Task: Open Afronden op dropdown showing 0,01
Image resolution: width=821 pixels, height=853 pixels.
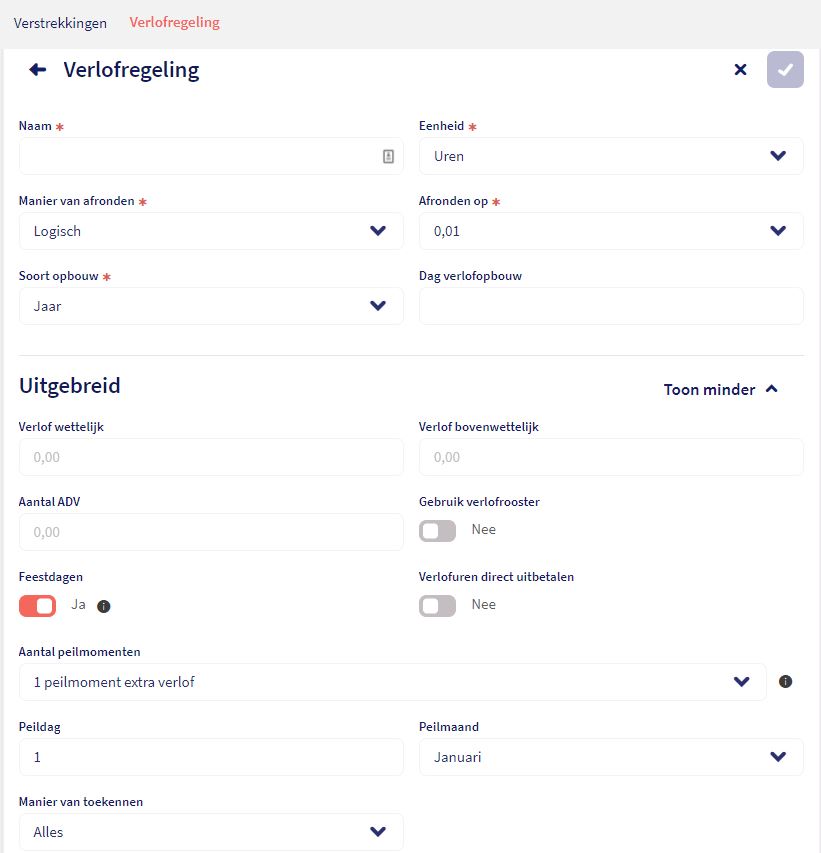Action: [x=611, y=231]
